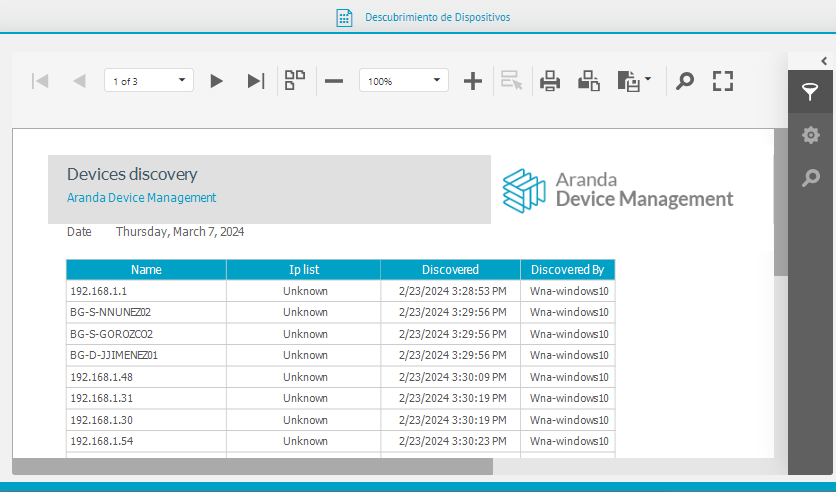
Task: Select the 192.168.1.31 cell
Action: [146, 398]
